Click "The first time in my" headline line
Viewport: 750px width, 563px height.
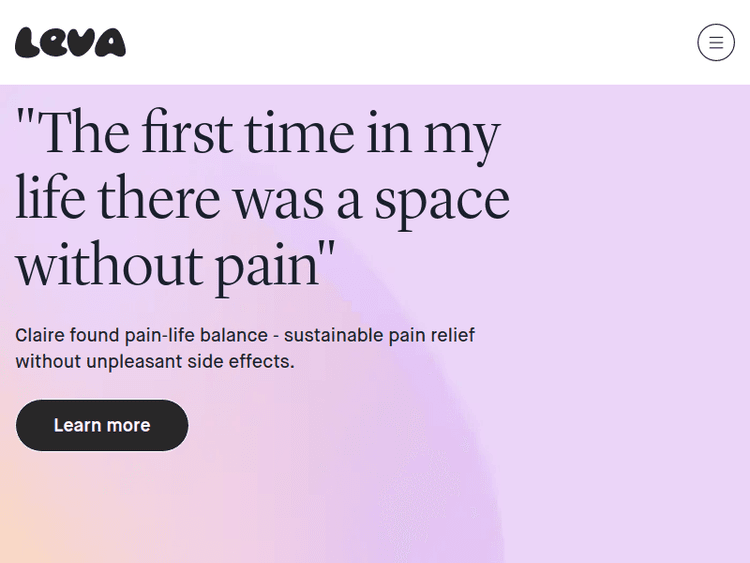click(258, 134)
